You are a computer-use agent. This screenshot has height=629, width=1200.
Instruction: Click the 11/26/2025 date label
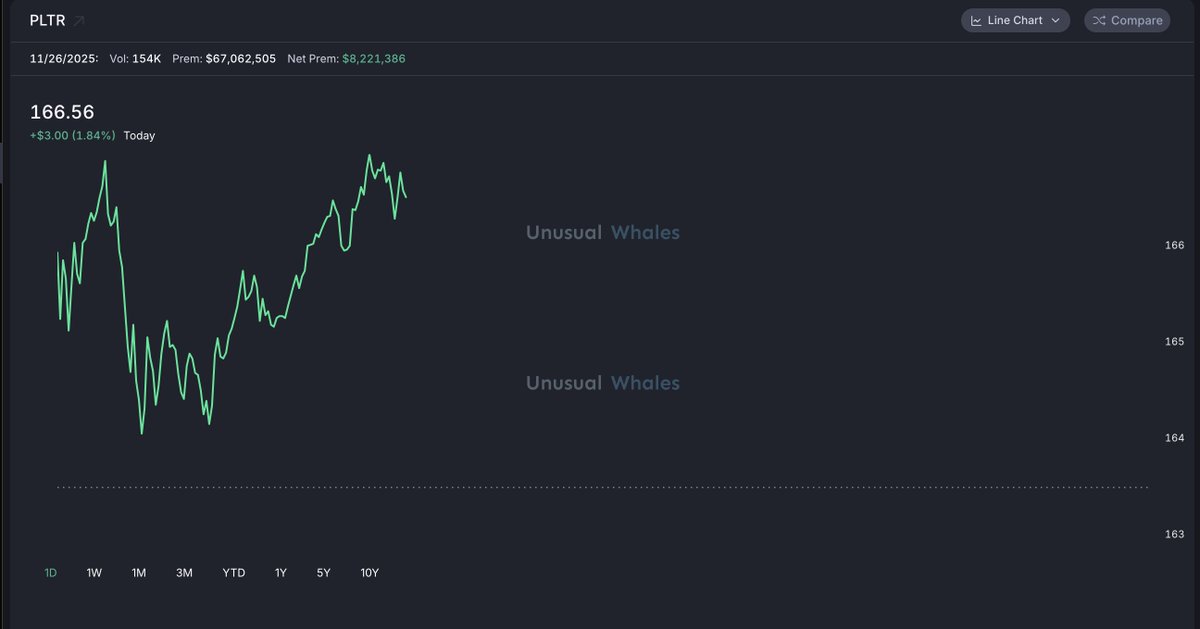coord(64,59)
